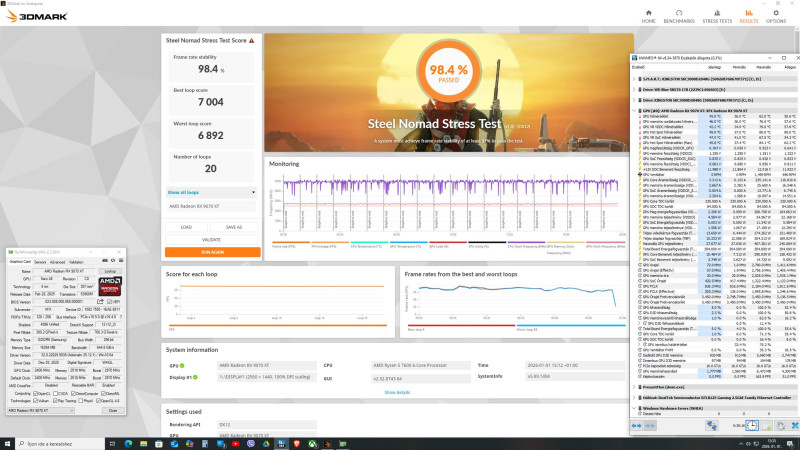Open GPU selection dropdown in GPU-Z
Image resolution: width=800 pixels, height=450 pixels.
[41, 411]
